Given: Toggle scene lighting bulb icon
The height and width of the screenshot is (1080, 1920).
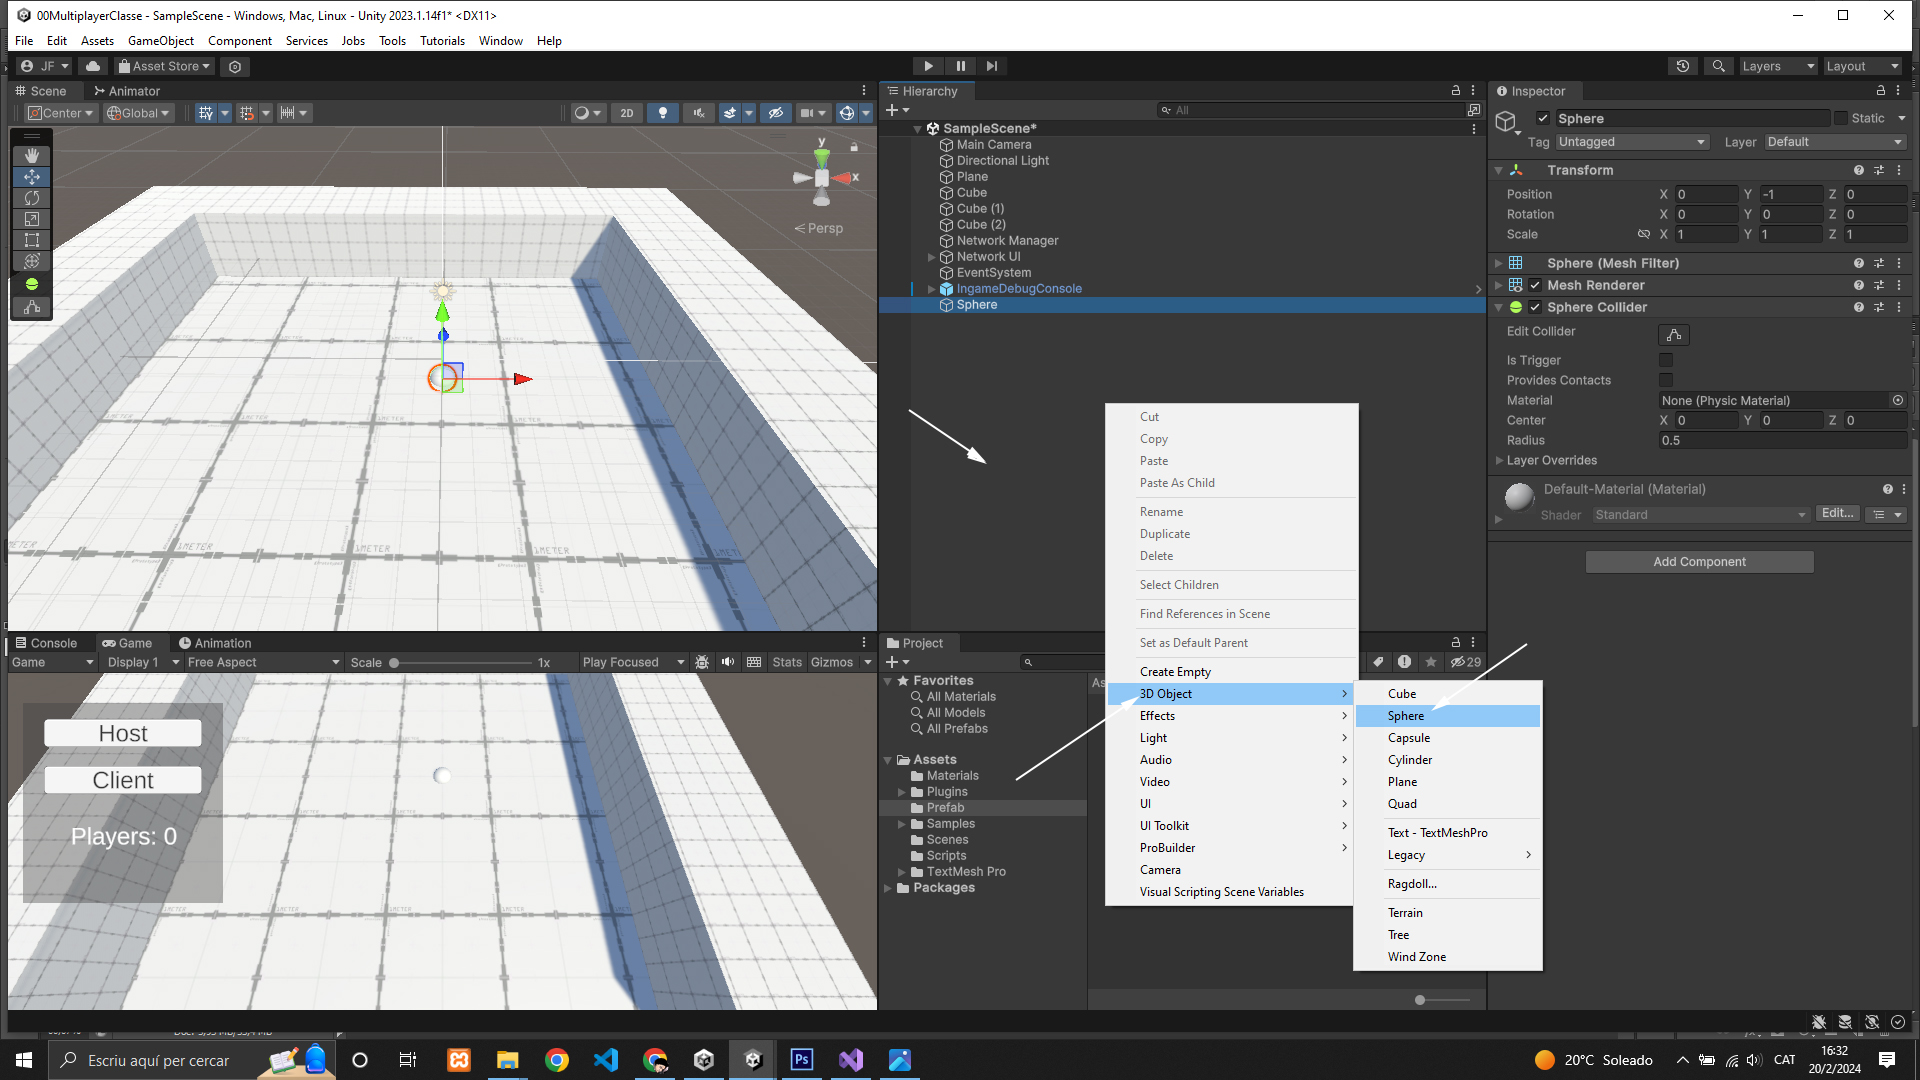Looking at the screenshot, I should pos(662,113).
